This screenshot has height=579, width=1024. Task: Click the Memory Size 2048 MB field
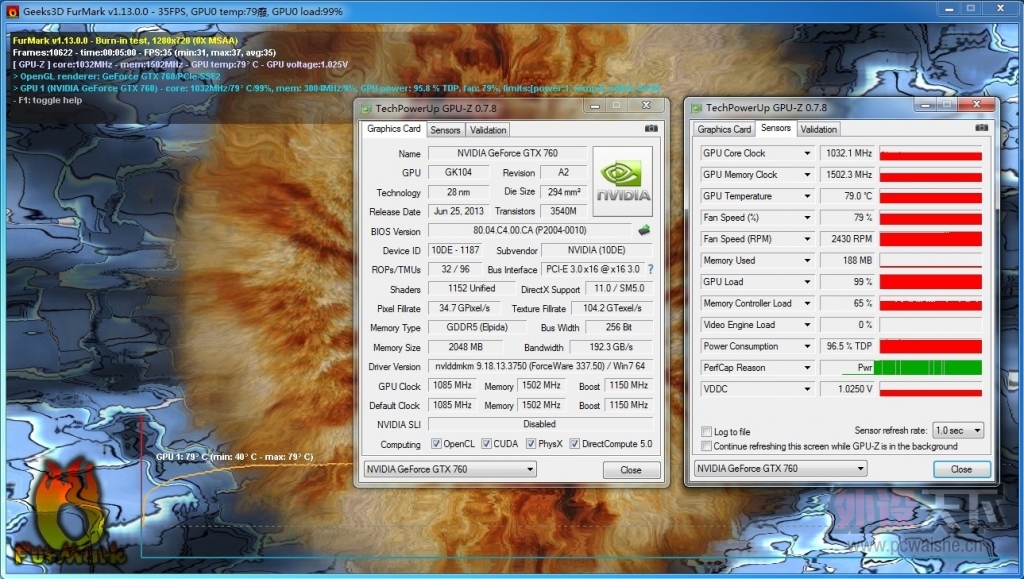[x=465, y=347]
